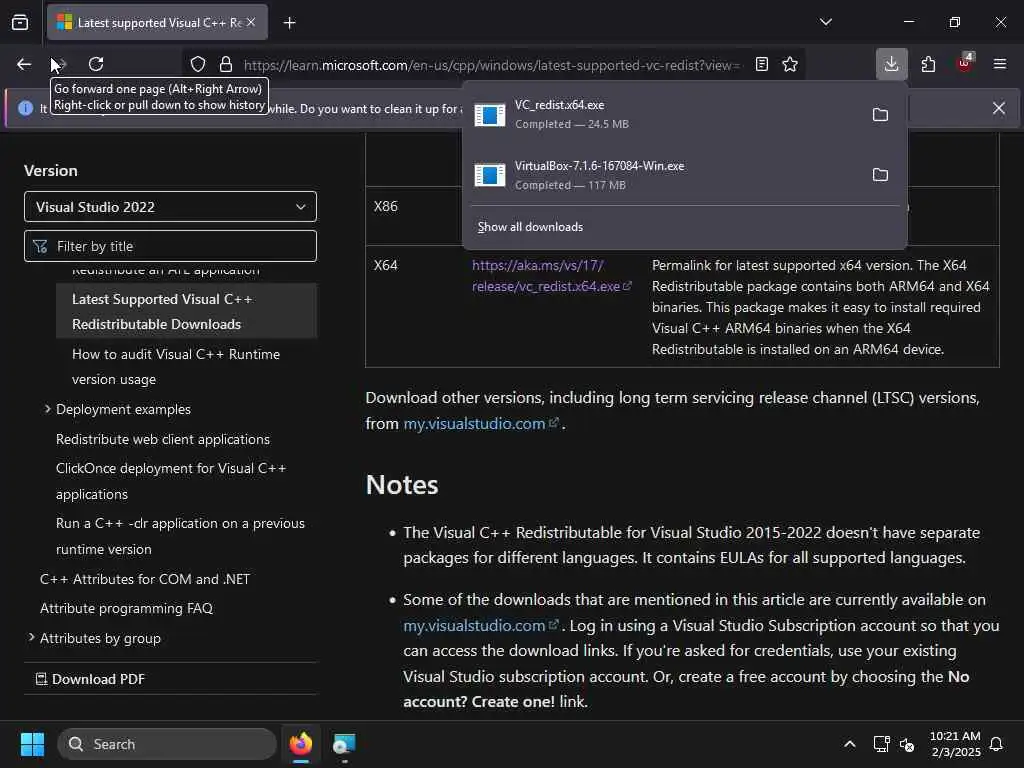Dismiss the notification bar

(x=999, y=108)
